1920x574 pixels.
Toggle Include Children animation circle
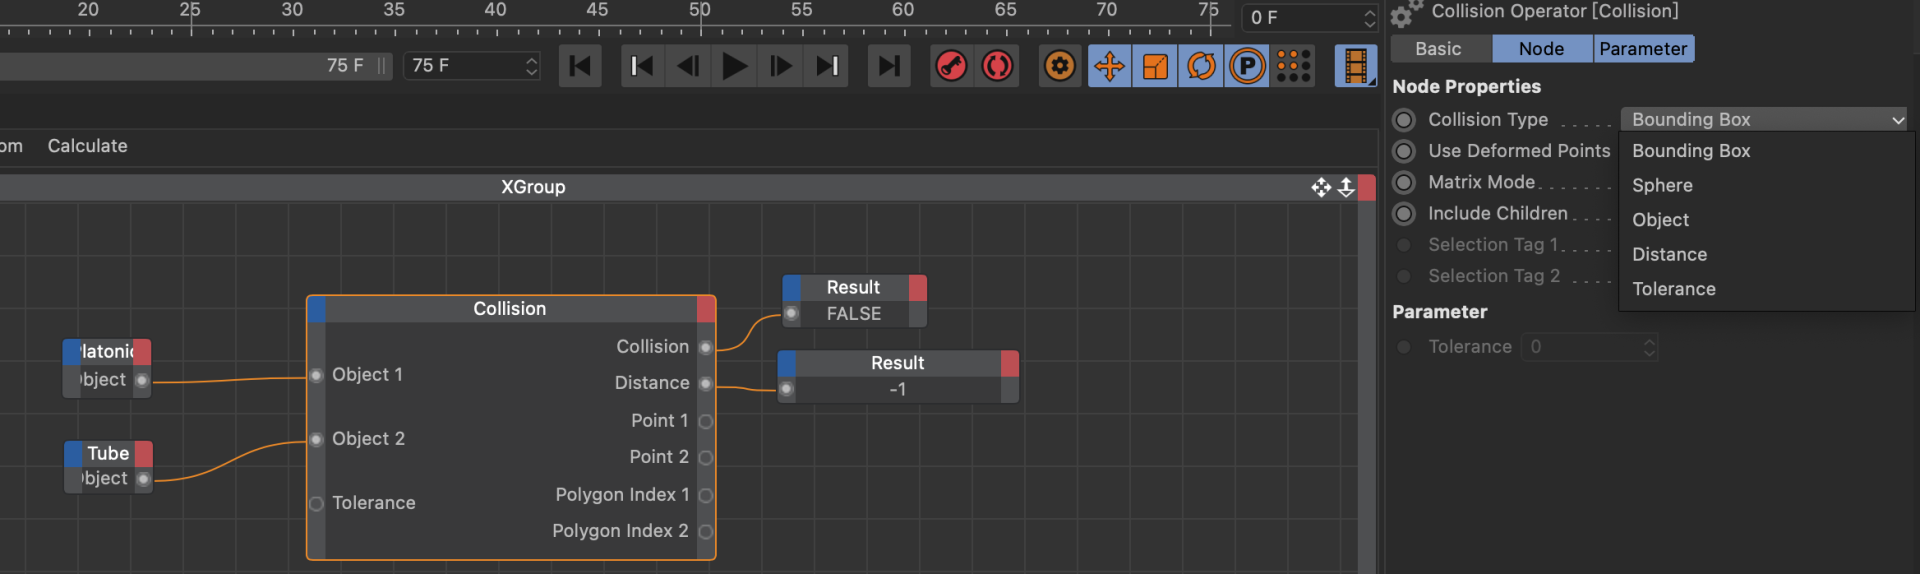[1404, 214]
